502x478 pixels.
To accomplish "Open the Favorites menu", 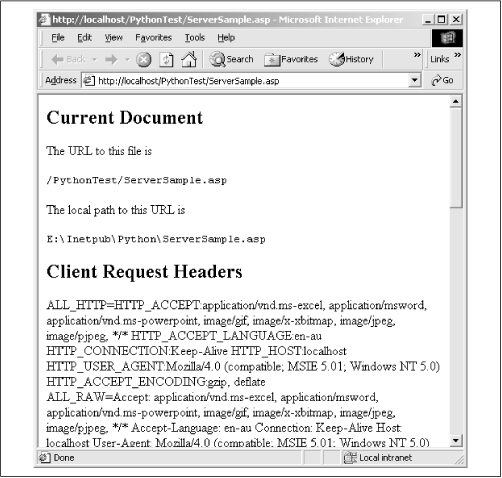I will (153, 38).
